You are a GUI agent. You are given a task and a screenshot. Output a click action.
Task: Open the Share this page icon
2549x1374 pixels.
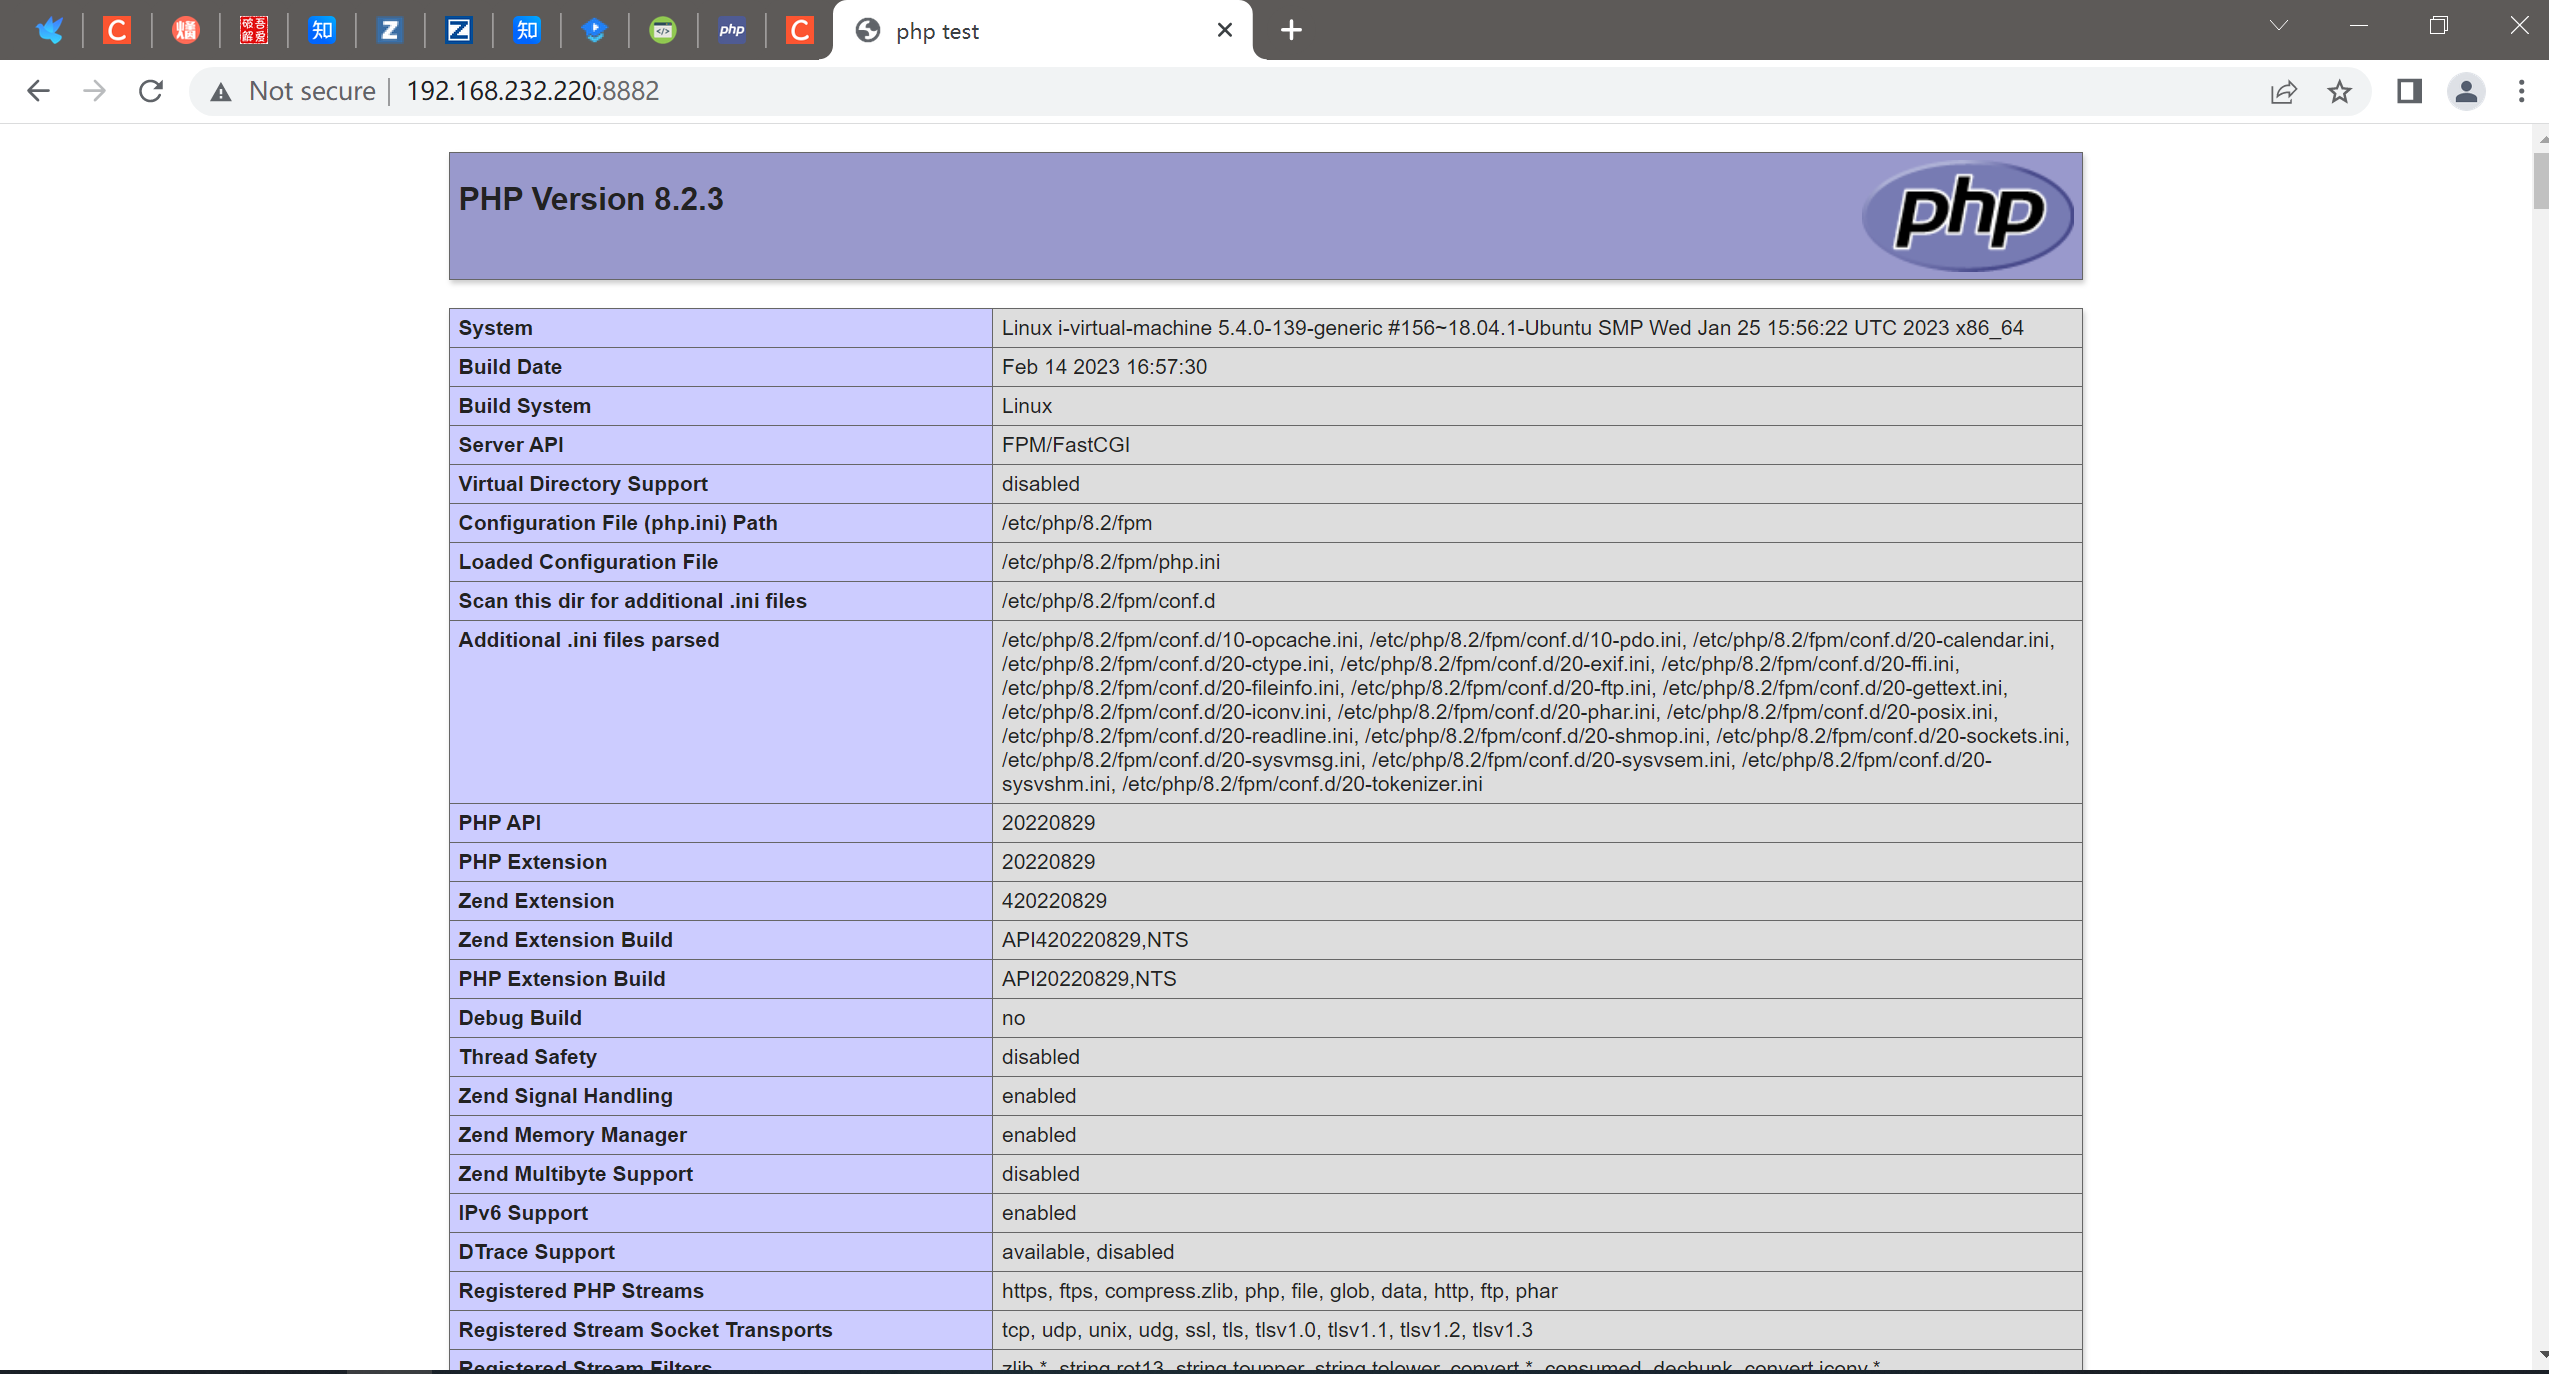(x=2283, y=92)
